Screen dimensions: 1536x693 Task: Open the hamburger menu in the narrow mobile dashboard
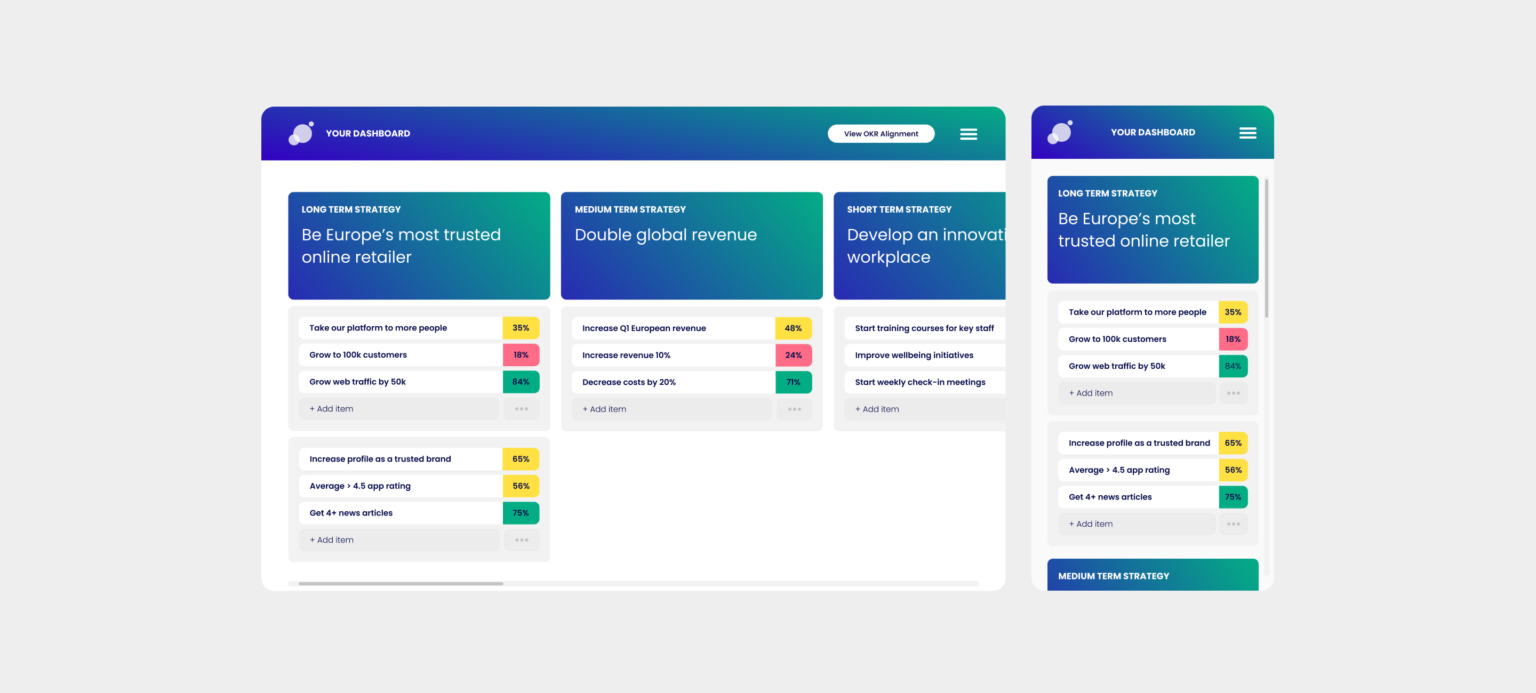pyautogui.click(x=1247, y=133)
